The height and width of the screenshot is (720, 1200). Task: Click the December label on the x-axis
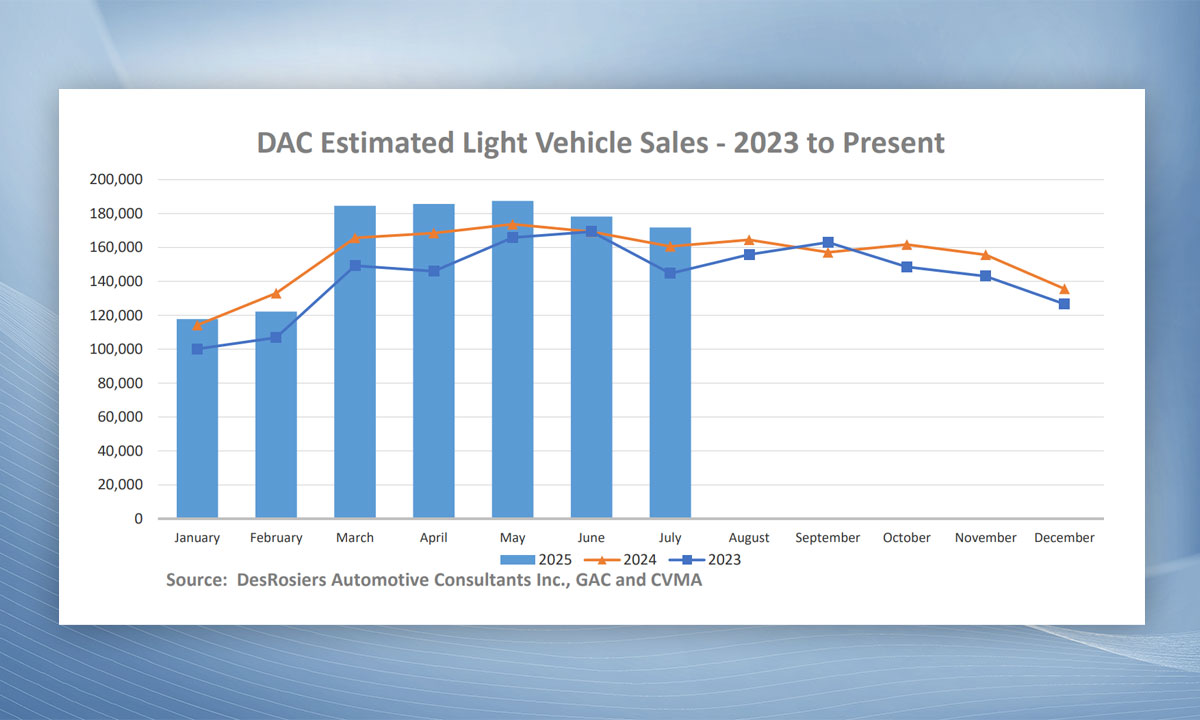point(1064,538)
